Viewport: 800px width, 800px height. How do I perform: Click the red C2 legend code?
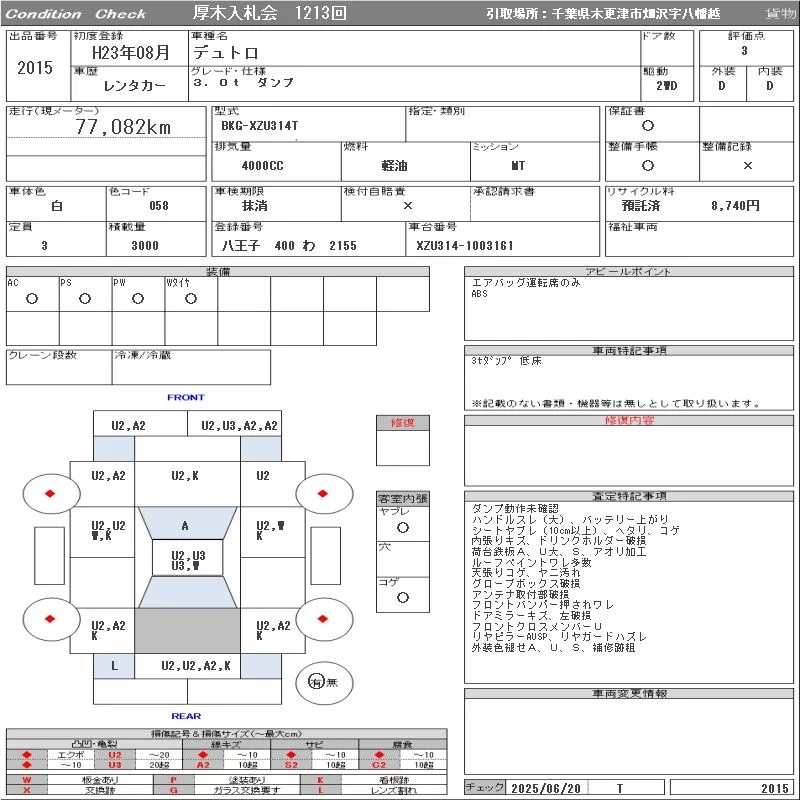[x=379, y=765]
